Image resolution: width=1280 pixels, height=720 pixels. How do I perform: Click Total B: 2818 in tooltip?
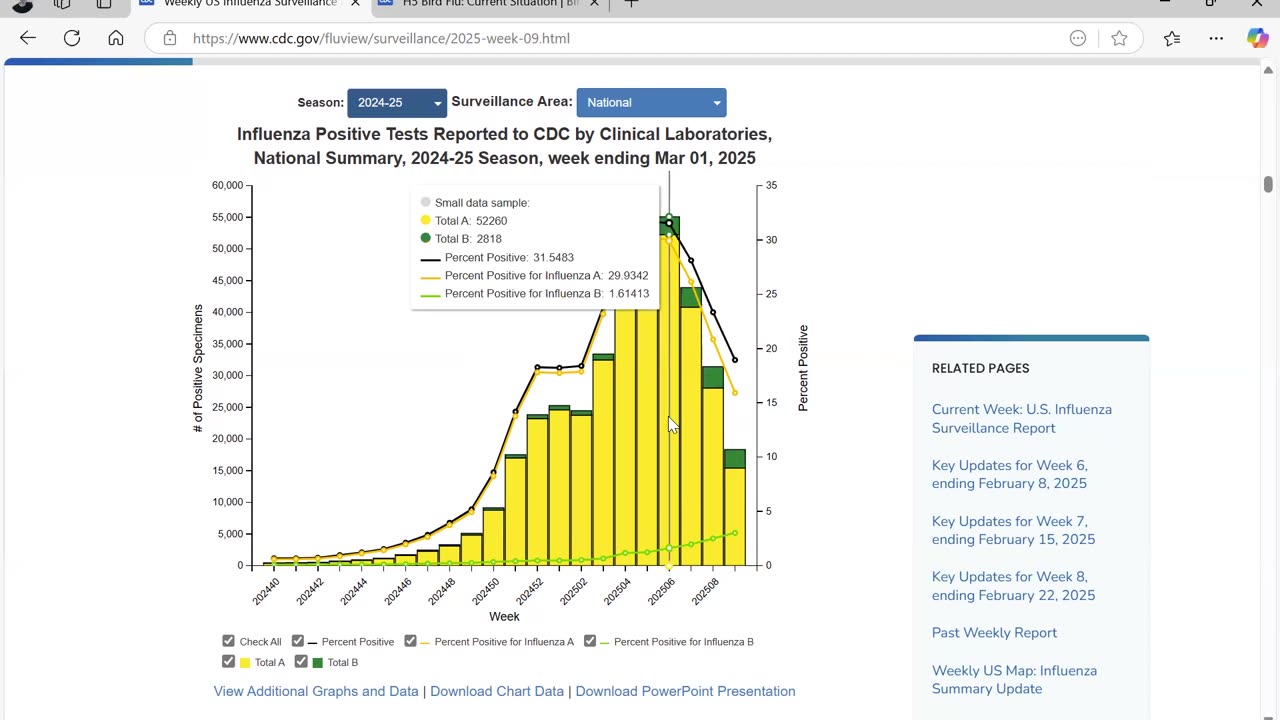coord(468,239)
